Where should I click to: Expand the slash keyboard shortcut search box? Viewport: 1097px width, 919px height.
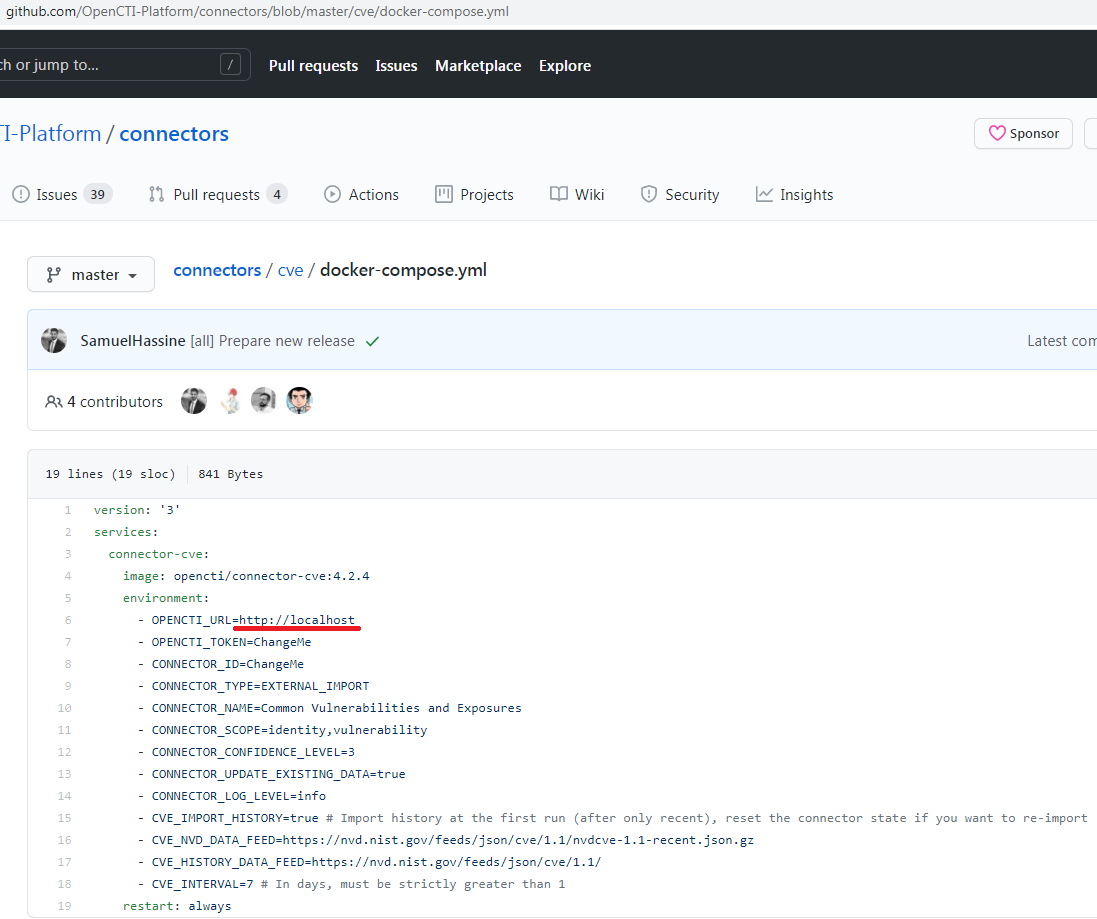[x=228, y=62]
